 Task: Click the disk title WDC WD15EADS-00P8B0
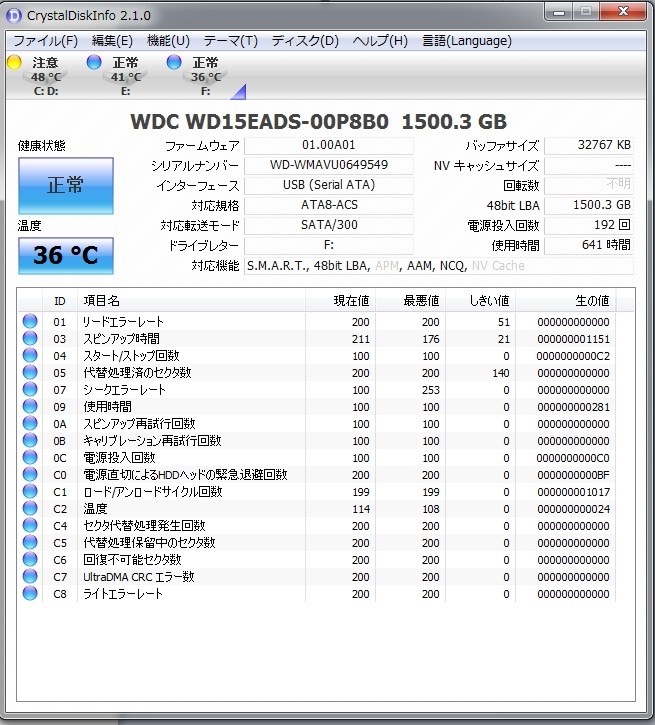click(x=259, y=122)
